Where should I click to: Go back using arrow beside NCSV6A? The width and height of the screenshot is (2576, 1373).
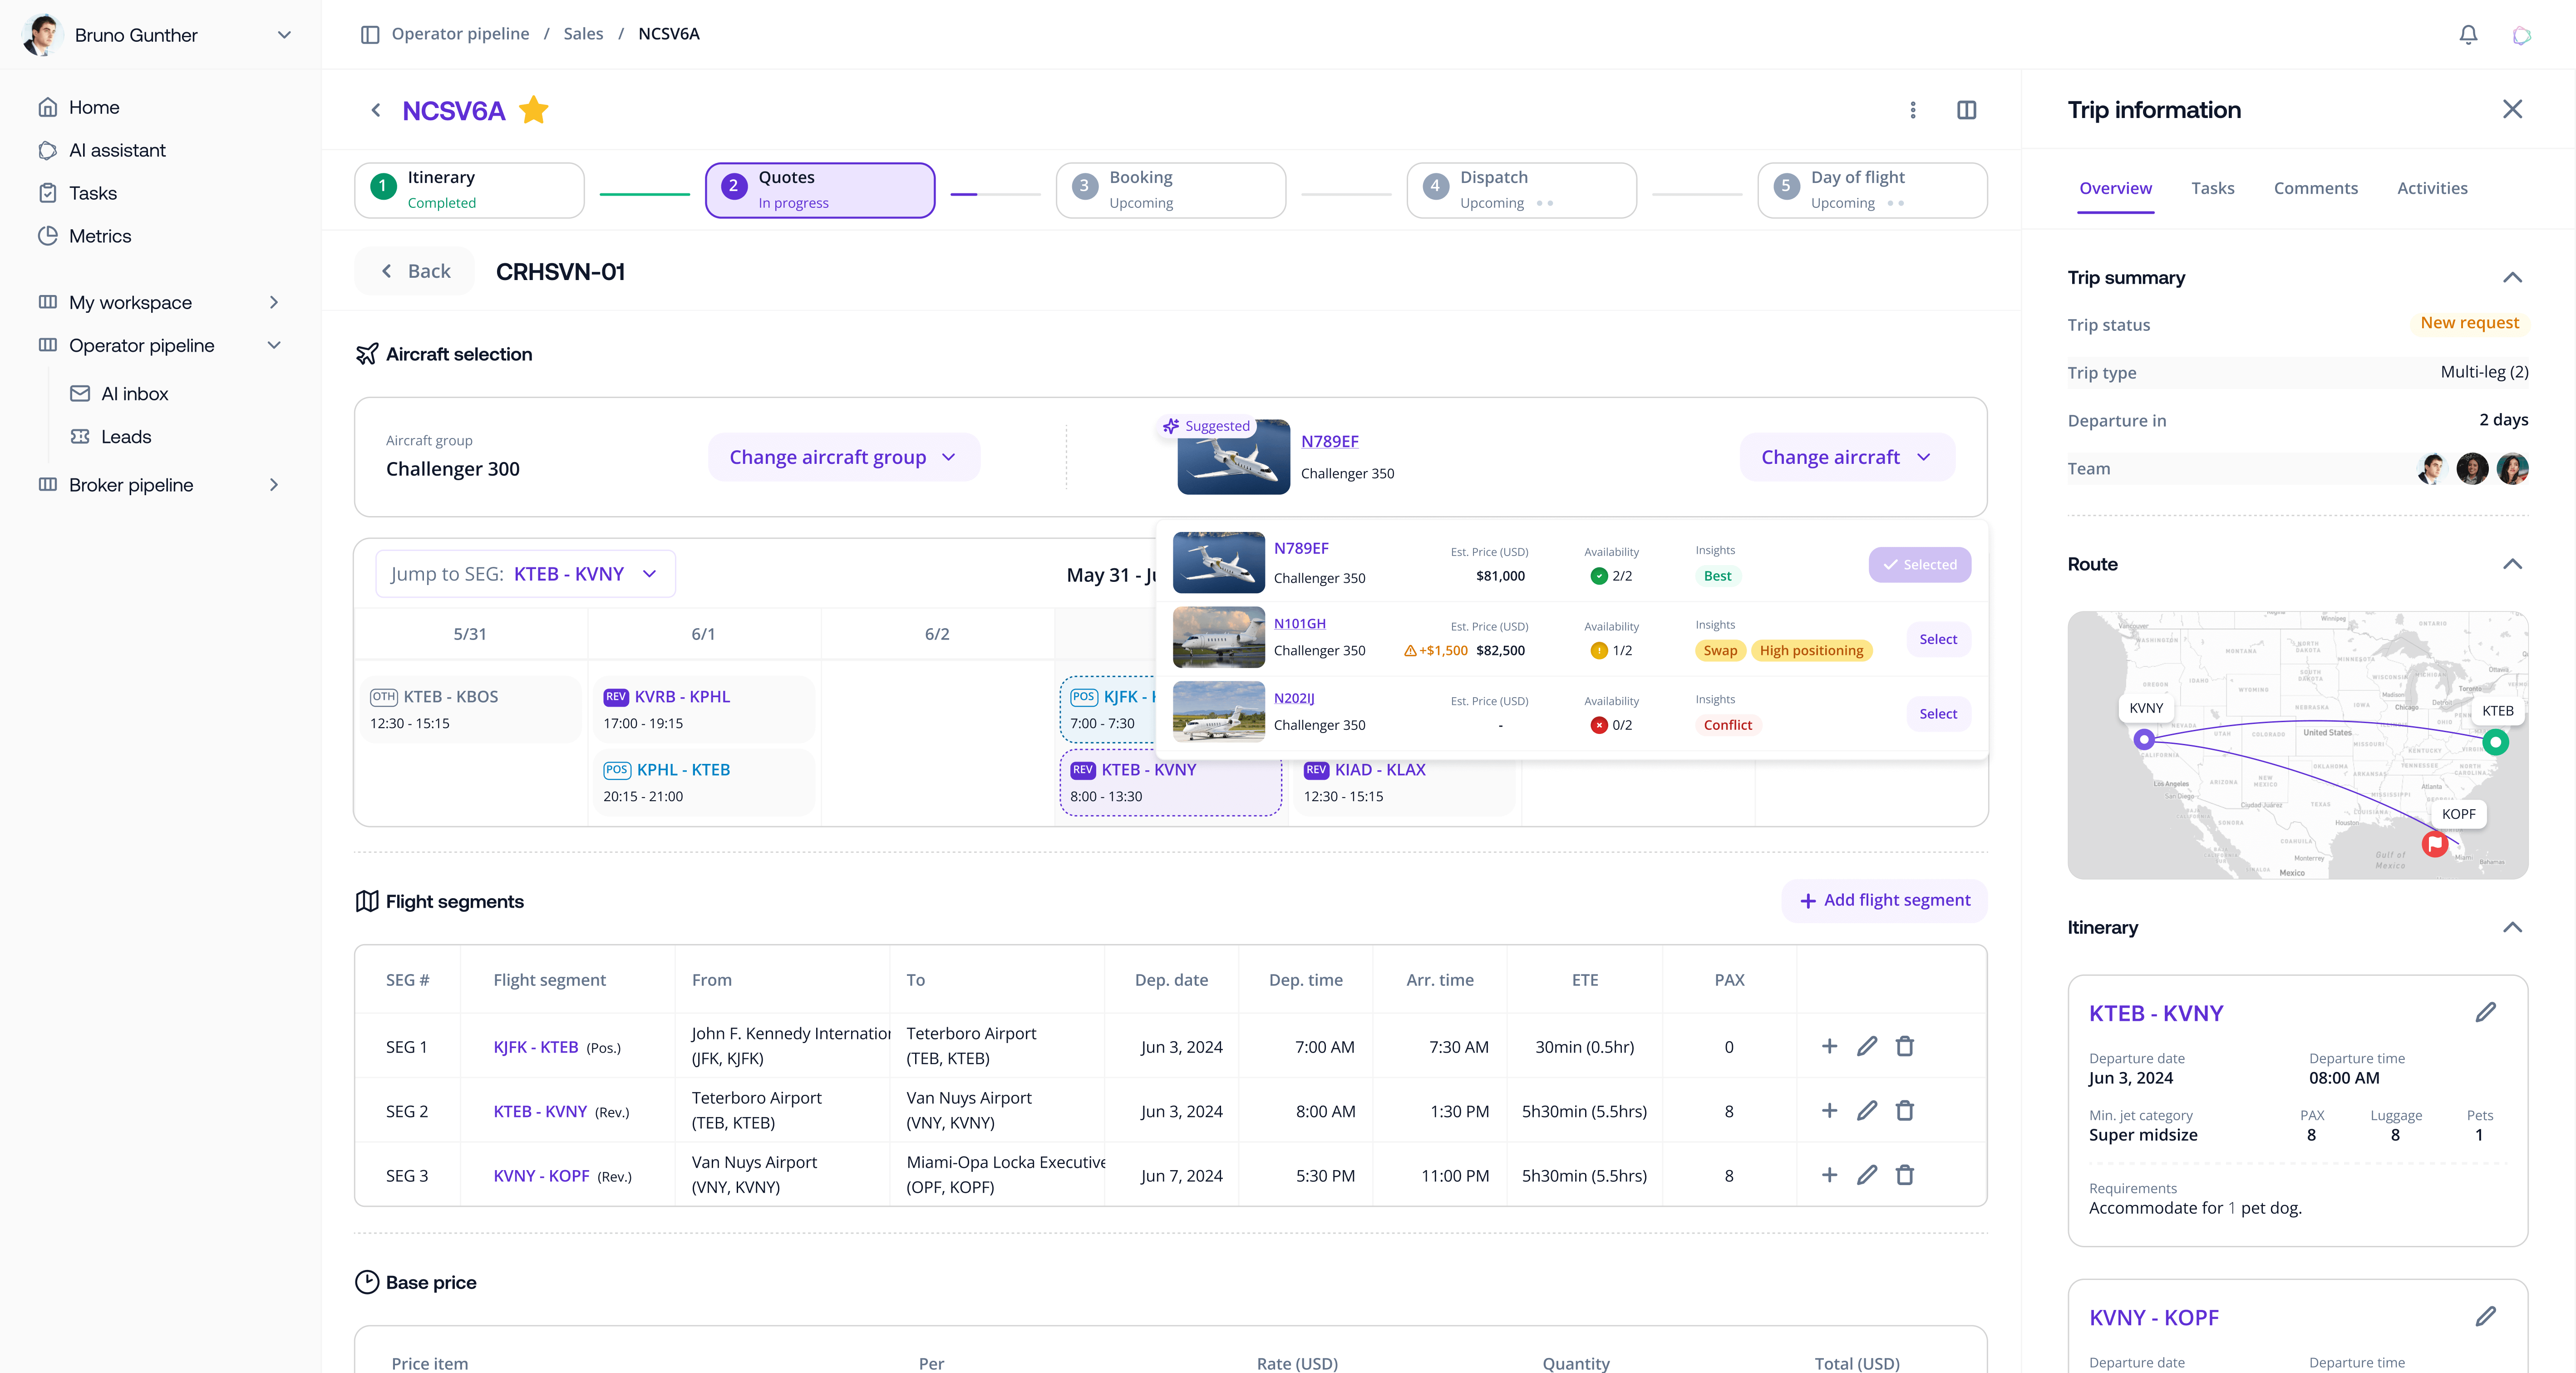376,110
